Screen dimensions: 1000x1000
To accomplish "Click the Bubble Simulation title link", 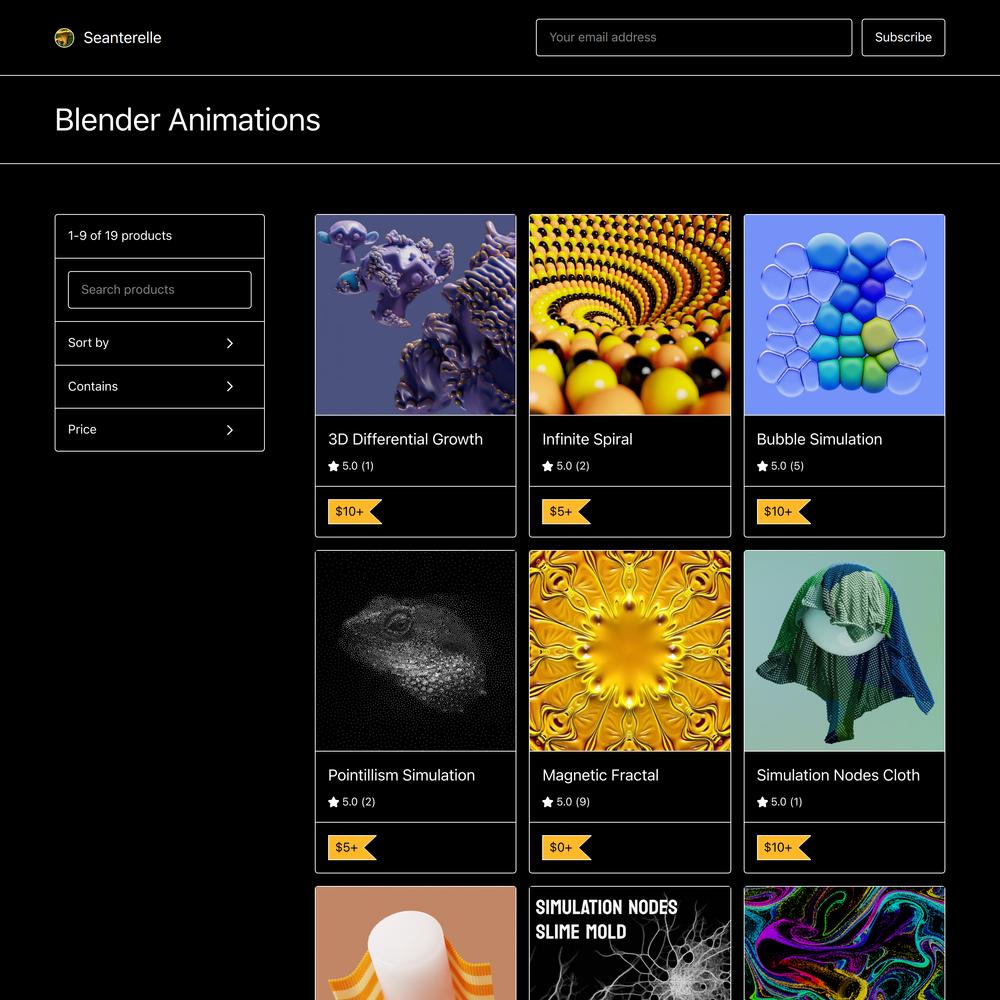I will tap(819, 439).
